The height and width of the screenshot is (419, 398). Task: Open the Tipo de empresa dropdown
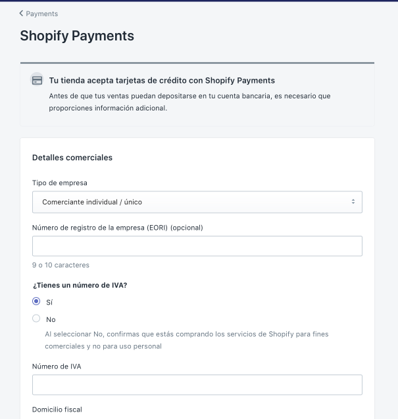197,202
